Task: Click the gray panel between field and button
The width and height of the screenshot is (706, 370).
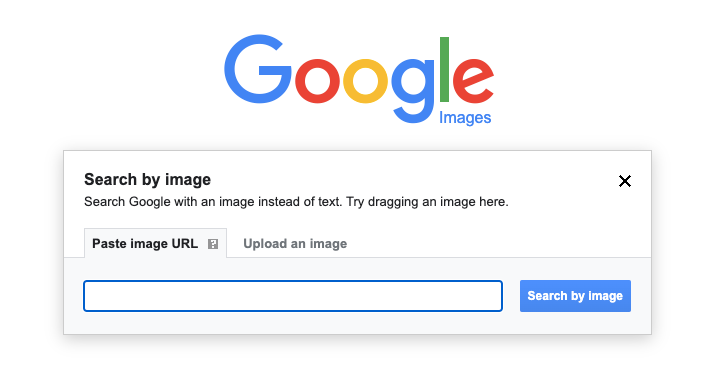Action: [511, 296]
